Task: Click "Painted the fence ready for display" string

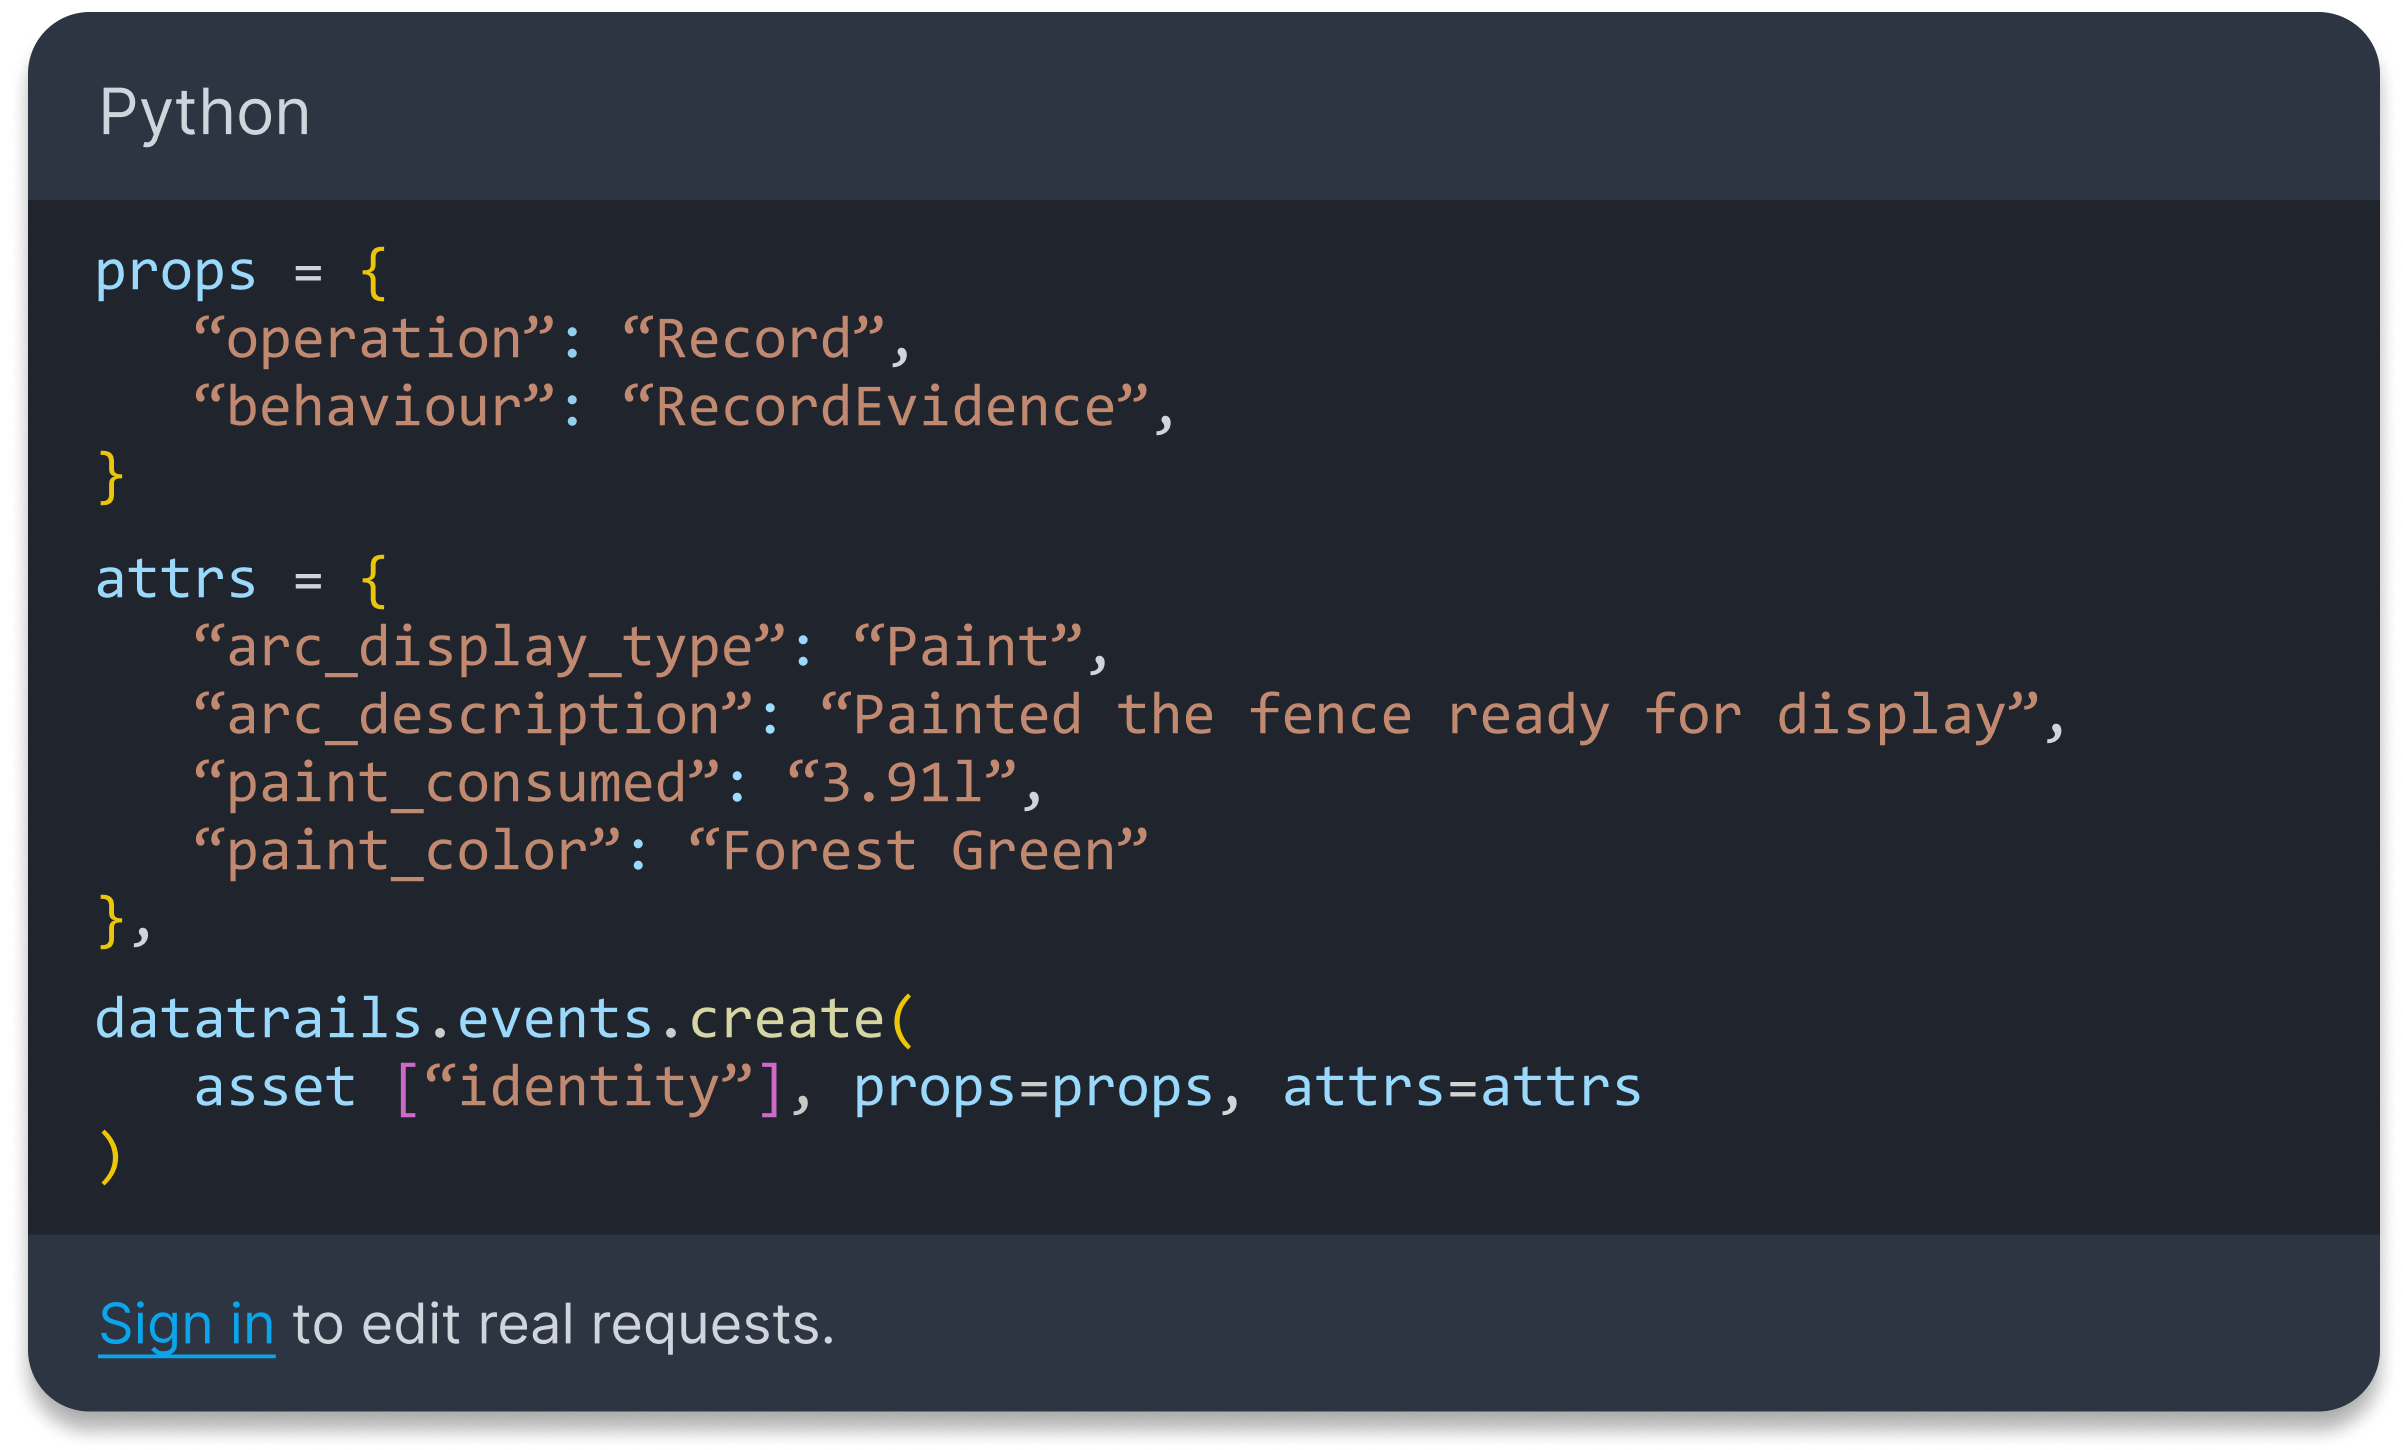Action: 1429,715
